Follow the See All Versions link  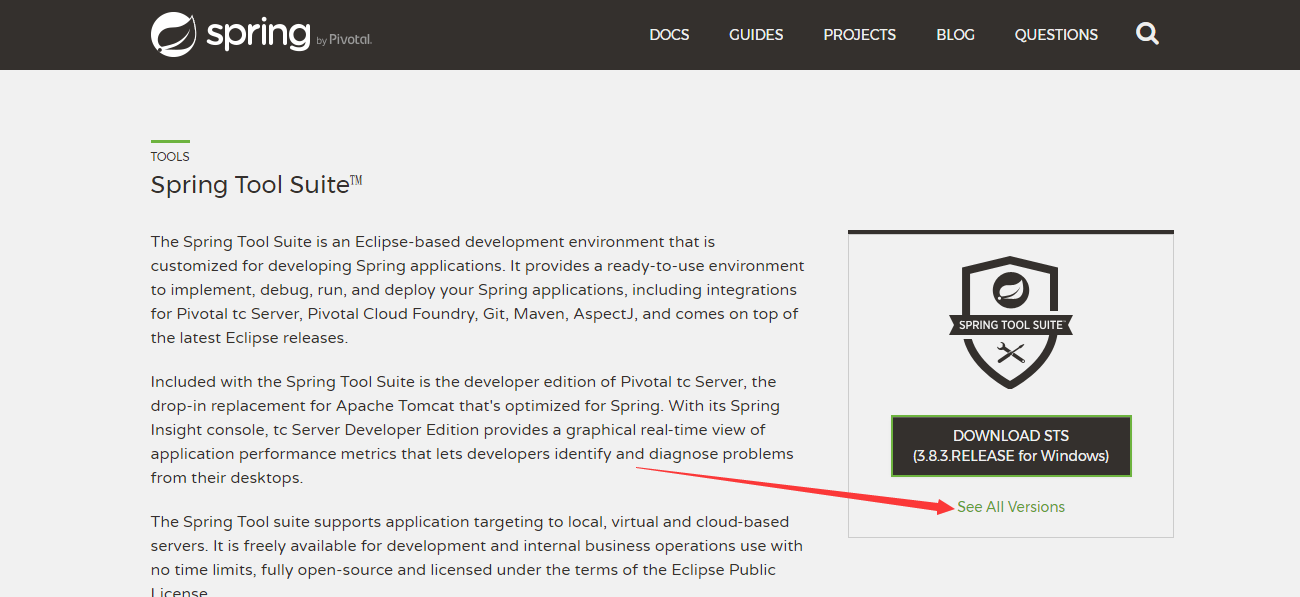click(x=1011, y=507)
